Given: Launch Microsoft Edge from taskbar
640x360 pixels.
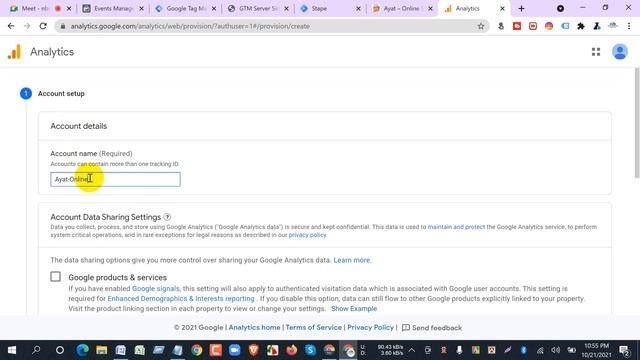Looking at the screenshot, I should (x=82, y=350).
